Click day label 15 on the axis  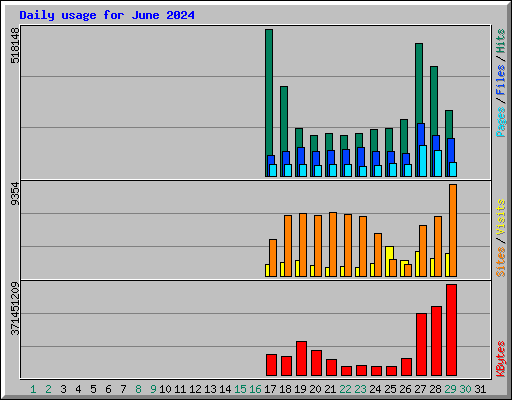click(240, 389)
